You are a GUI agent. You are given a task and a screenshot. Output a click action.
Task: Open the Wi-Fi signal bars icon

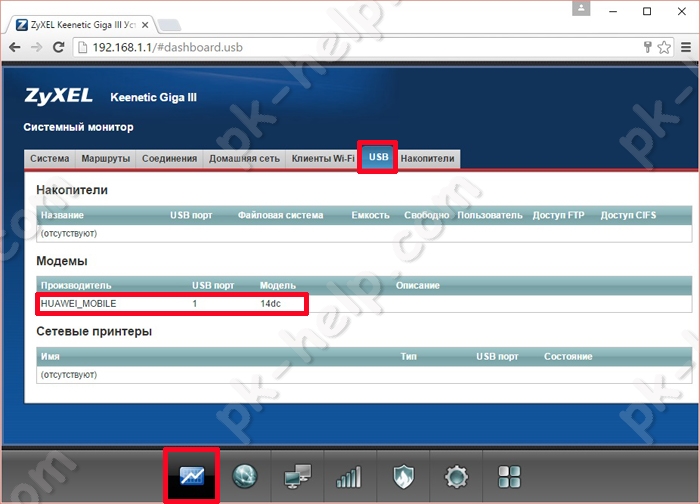[349, 477]
